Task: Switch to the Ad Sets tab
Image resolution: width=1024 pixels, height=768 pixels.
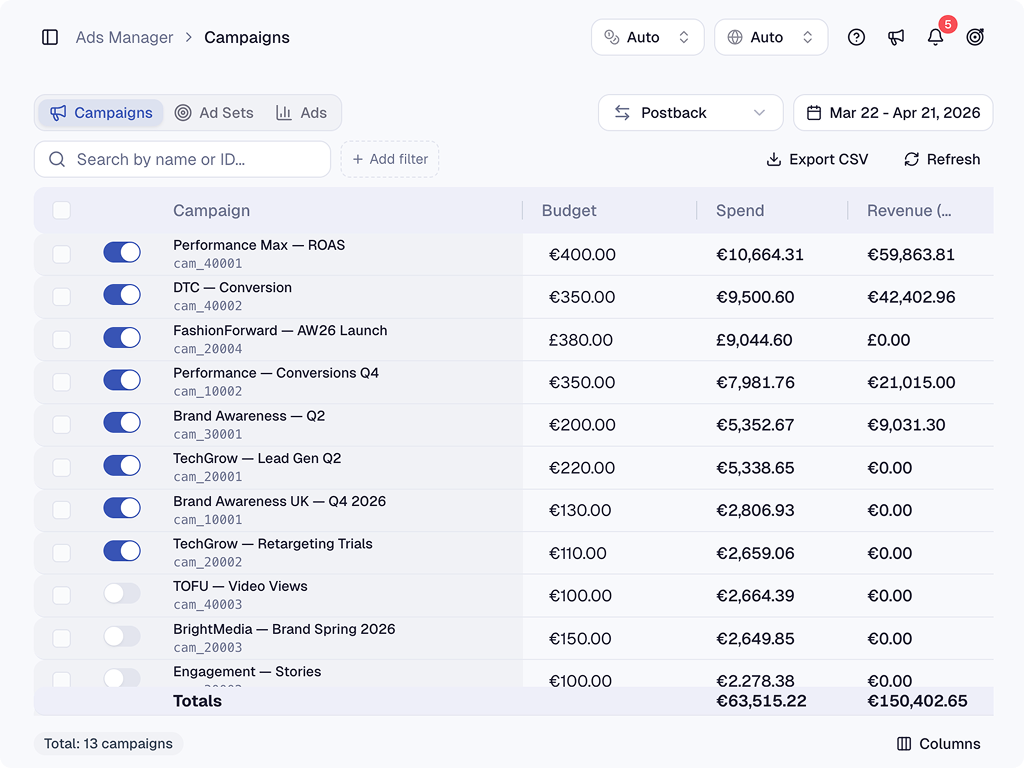Action: (x=214, y=113)
